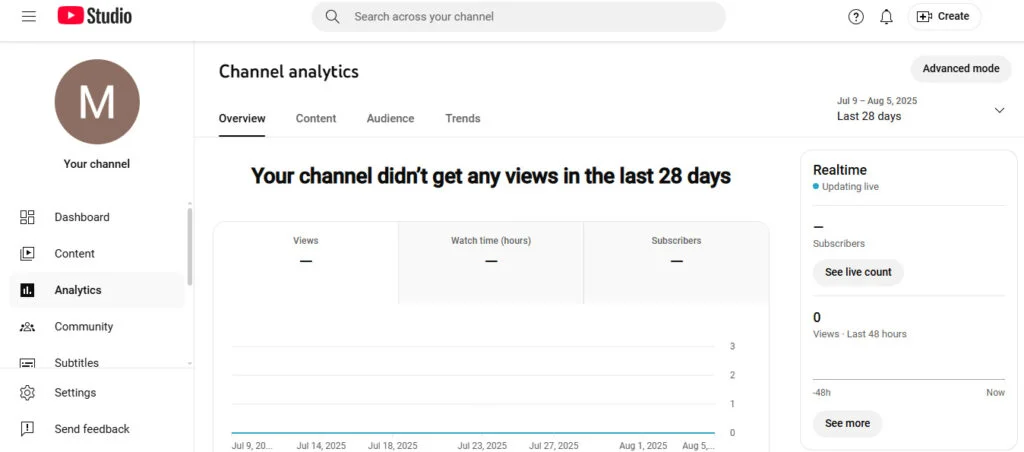1024x452 pixels.
Task: Click the Community people icon
Action: pyautogui.click(x=27, y=327)
